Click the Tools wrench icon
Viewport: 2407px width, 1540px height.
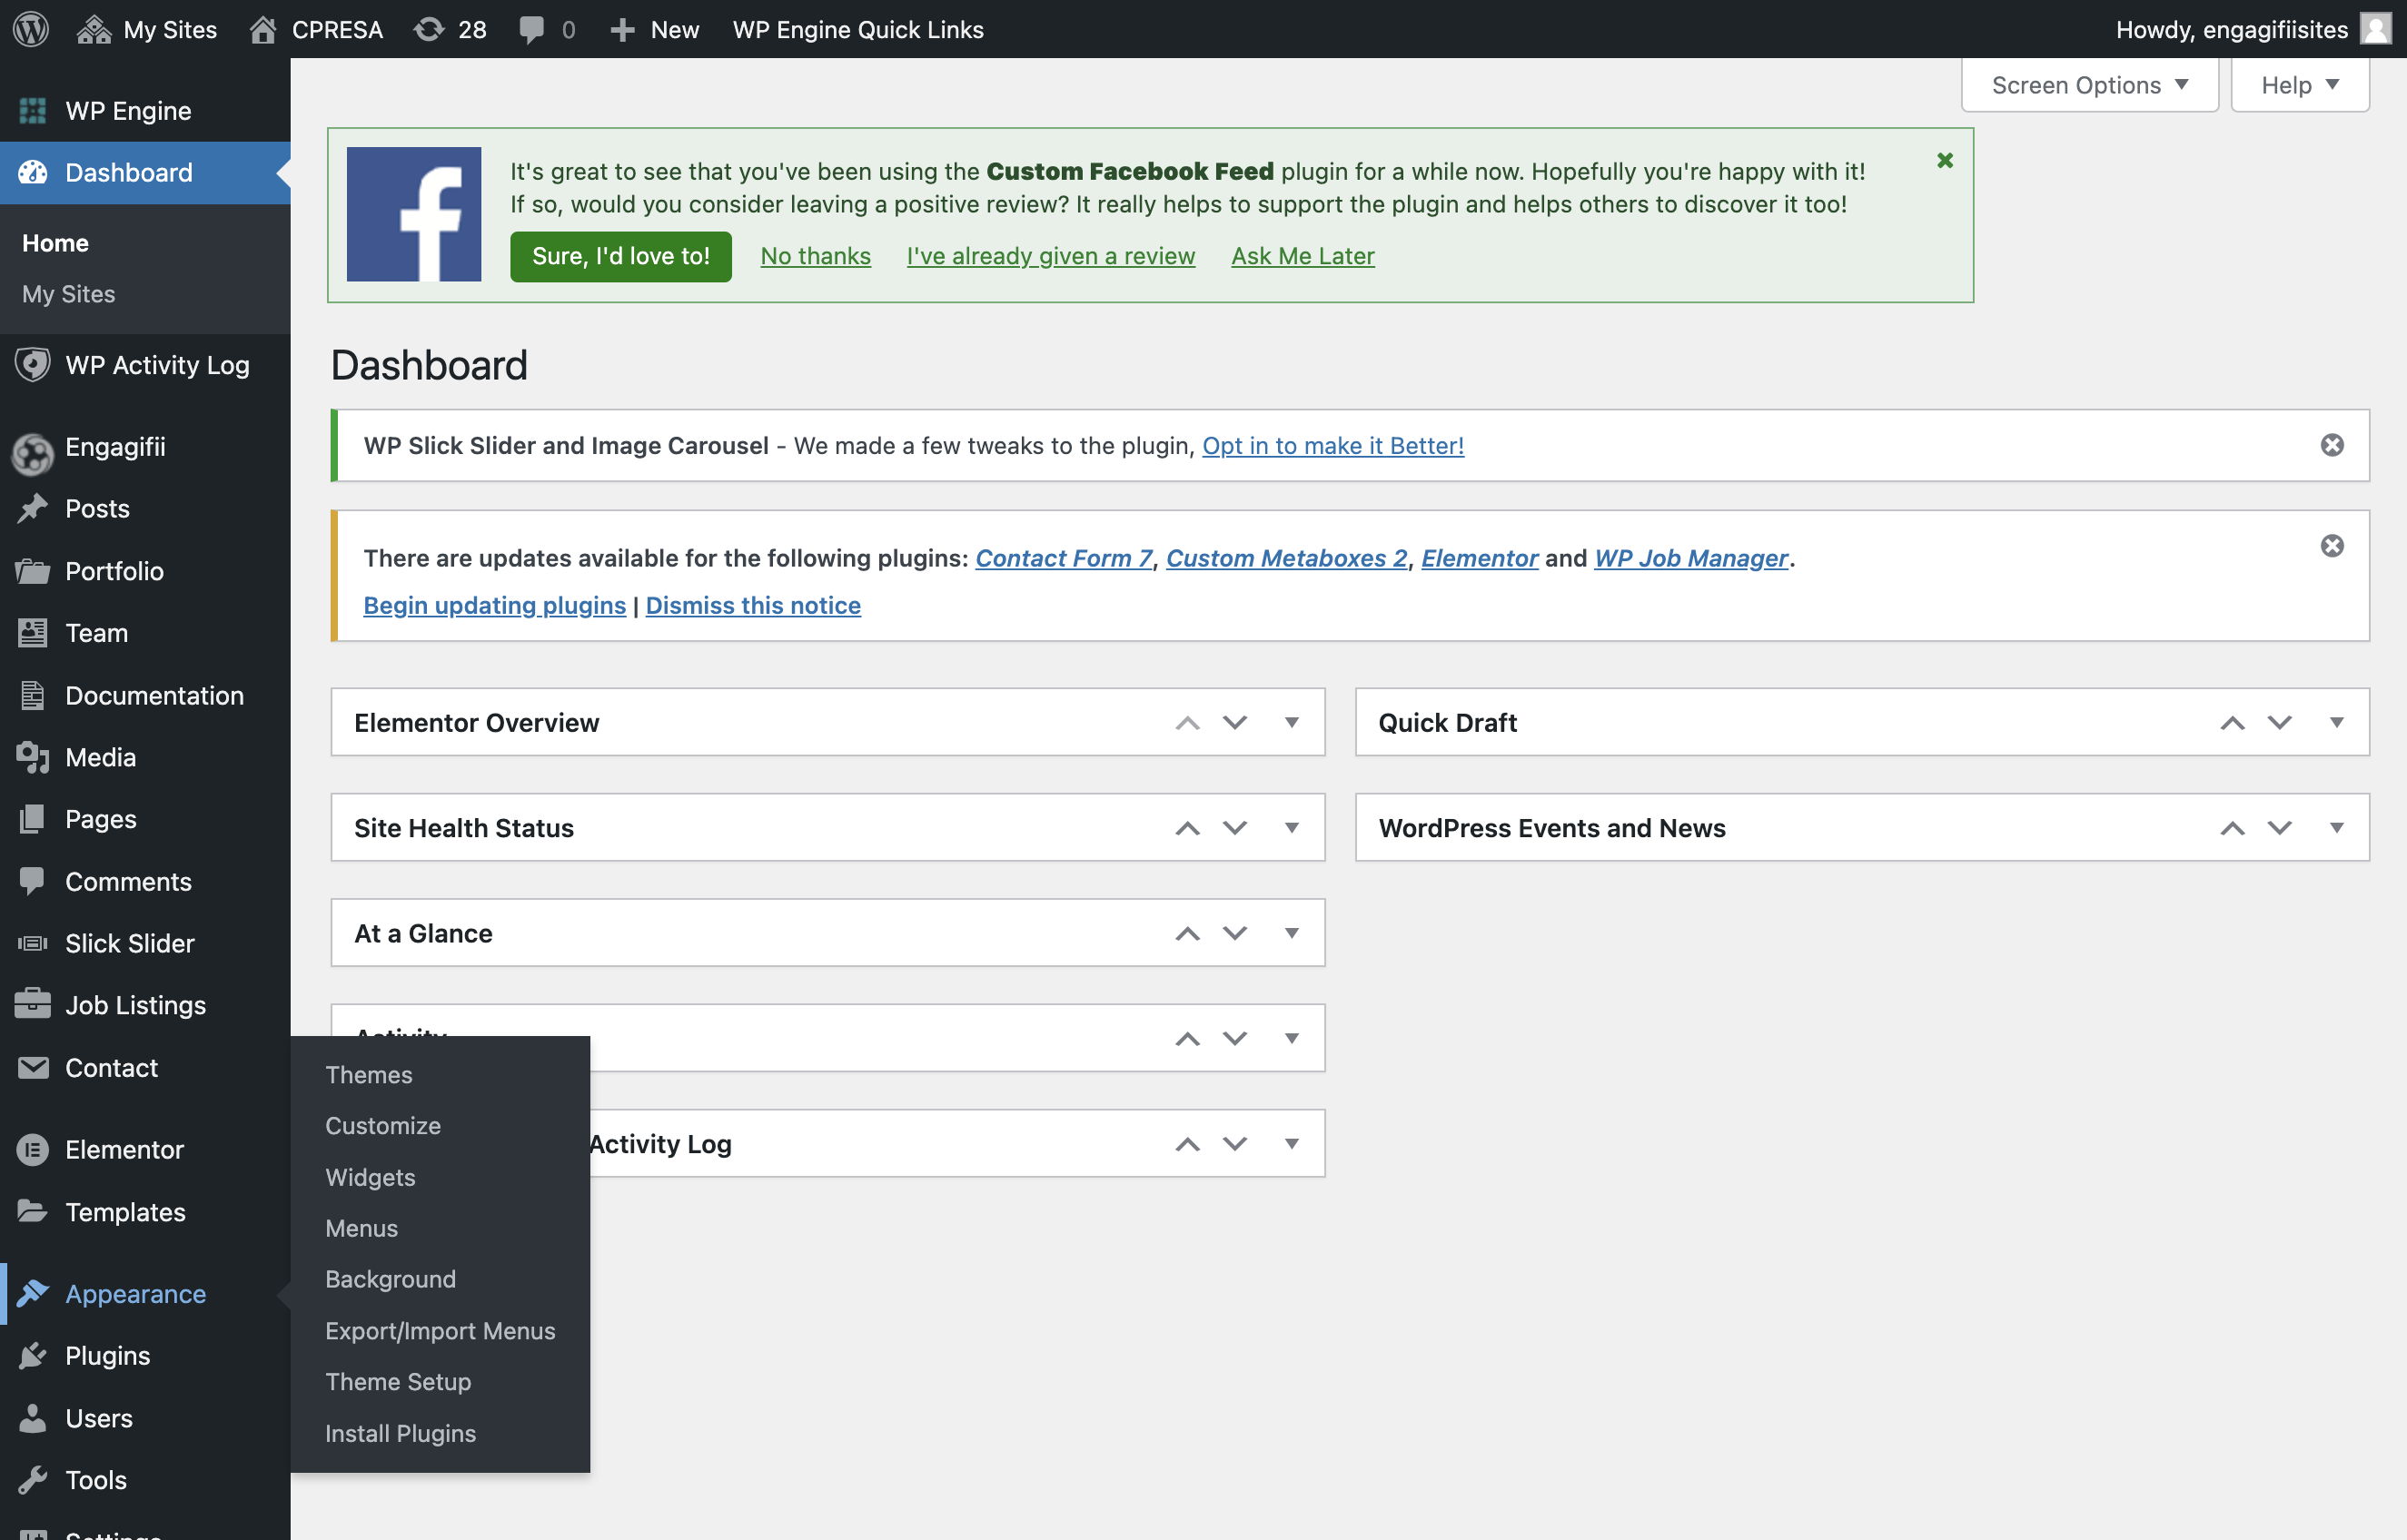click(33, 1480)
